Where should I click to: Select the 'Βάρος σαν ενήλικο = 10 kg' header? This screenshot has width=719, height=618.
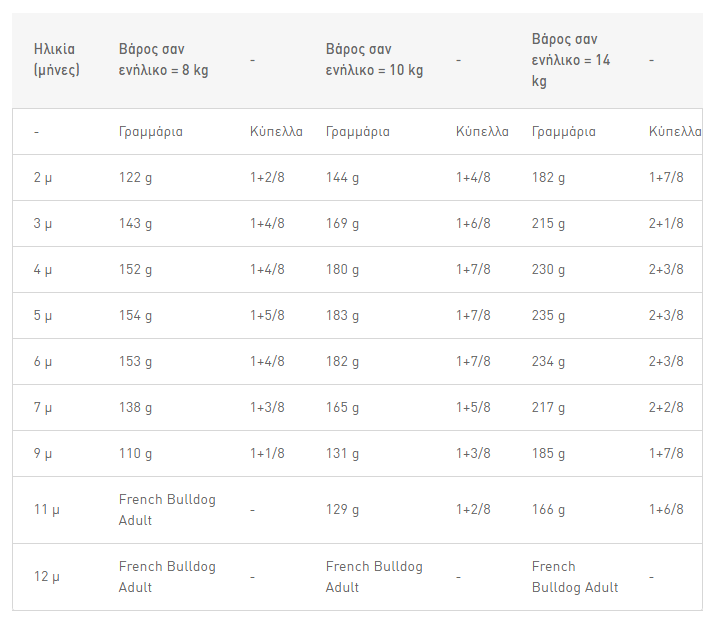[374, 60]
